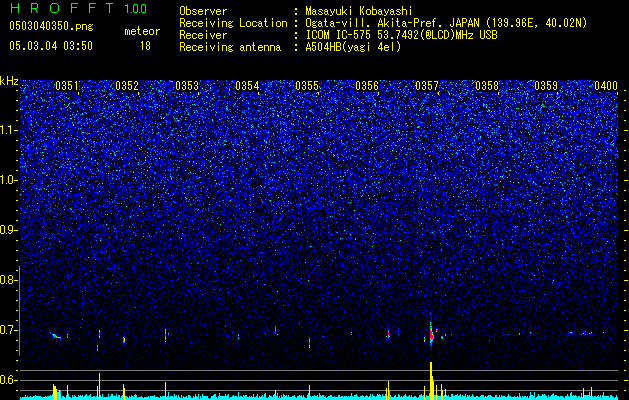Select the ICOM IC-575 receiver description
The height and width of the screenshot is (400, 629).
tap(401, 35)
